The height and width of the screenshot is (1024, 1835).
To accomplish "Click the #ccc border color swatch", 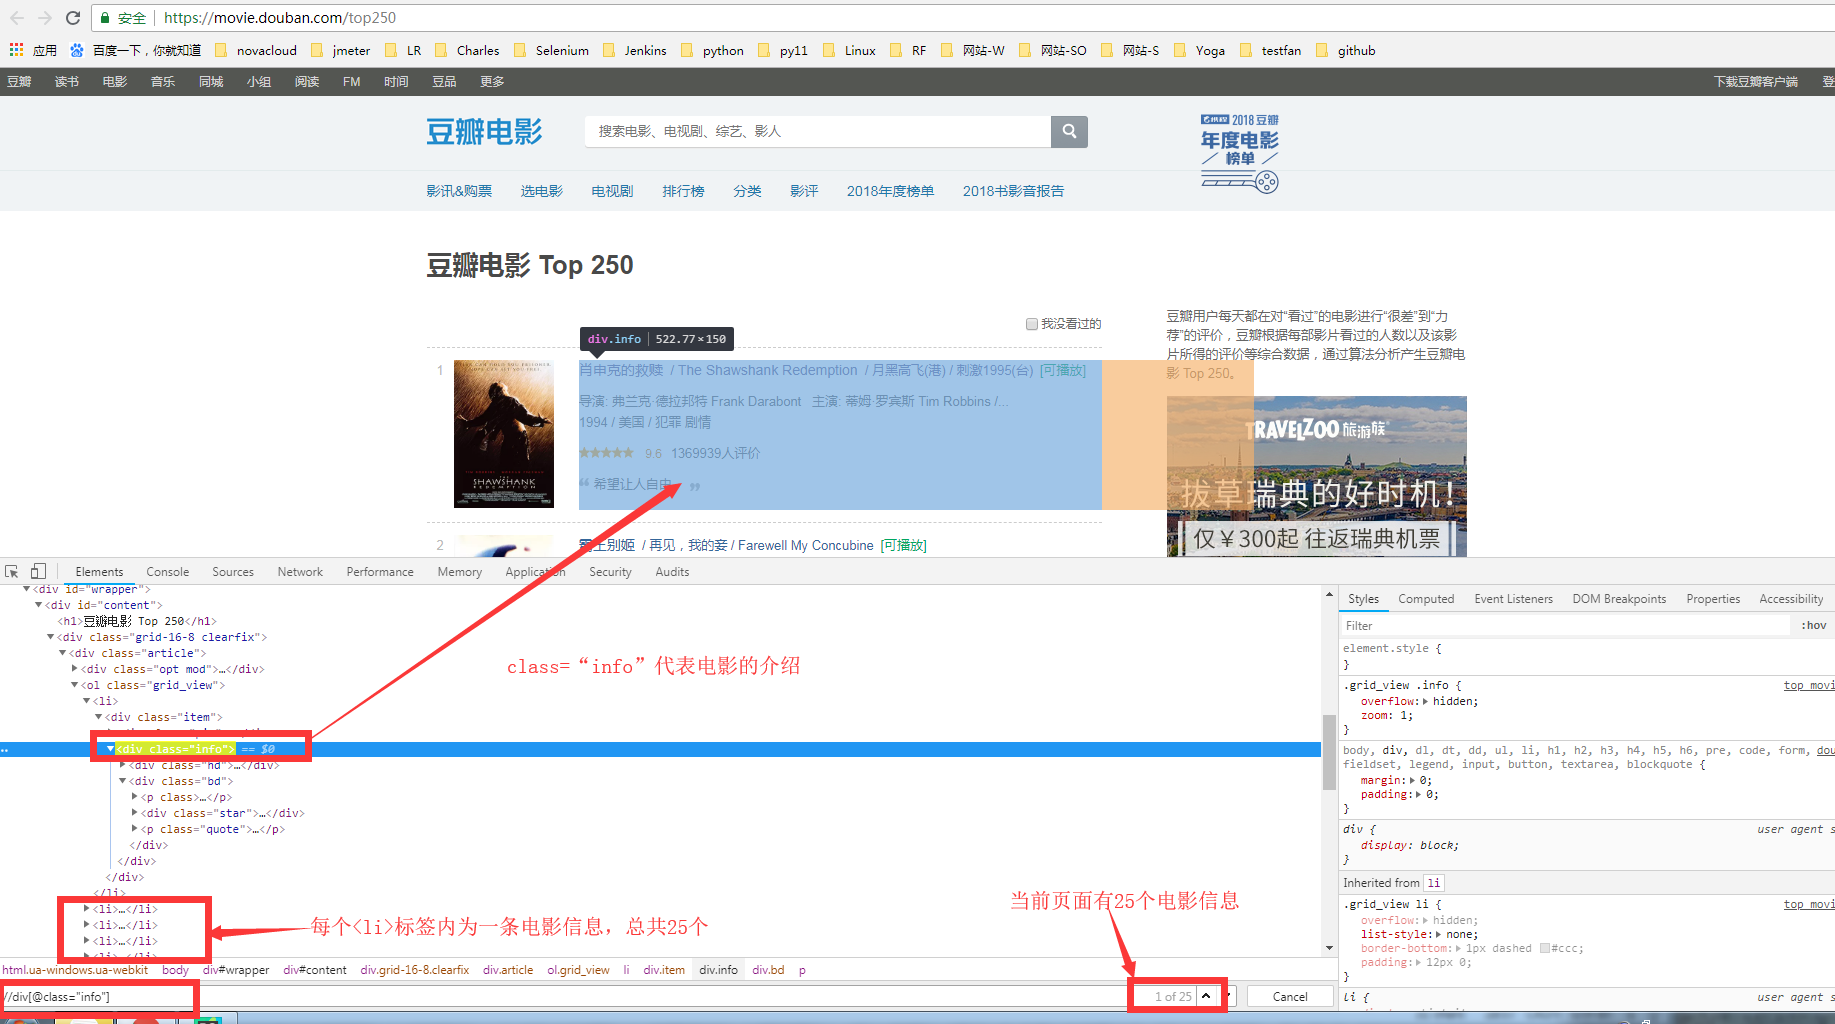I will click(x=1545, y=948).
